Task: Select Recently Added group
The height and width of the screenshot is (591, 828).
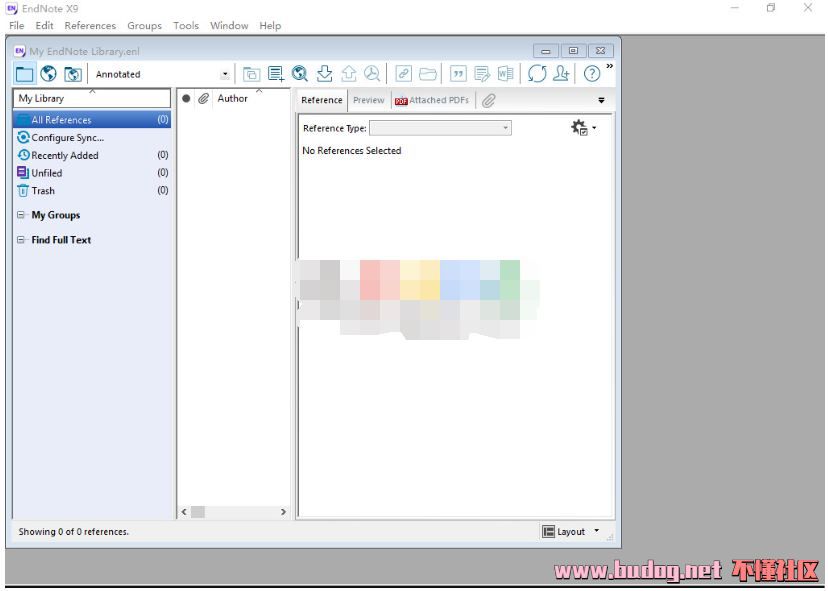Action: pos(92,155)
